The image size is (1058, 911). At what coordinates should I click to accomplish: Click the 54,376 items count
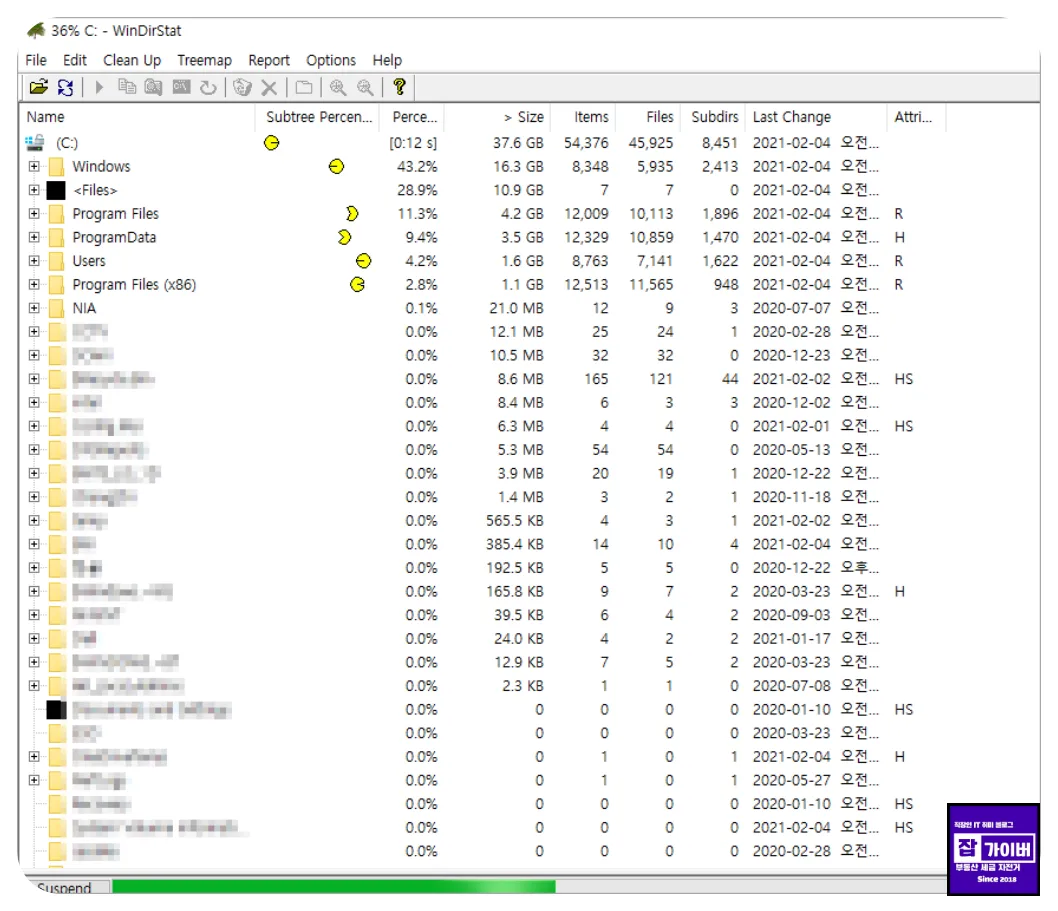[x=586, y=142]
